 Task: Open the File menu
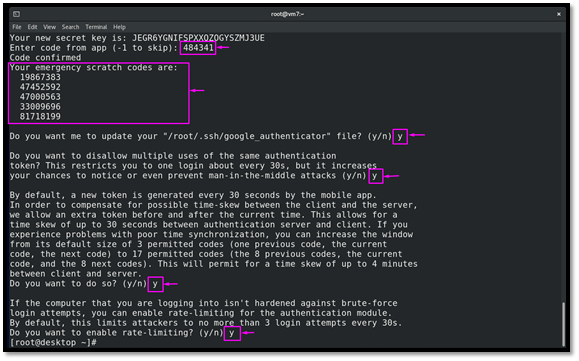click(x=17, y=27)
